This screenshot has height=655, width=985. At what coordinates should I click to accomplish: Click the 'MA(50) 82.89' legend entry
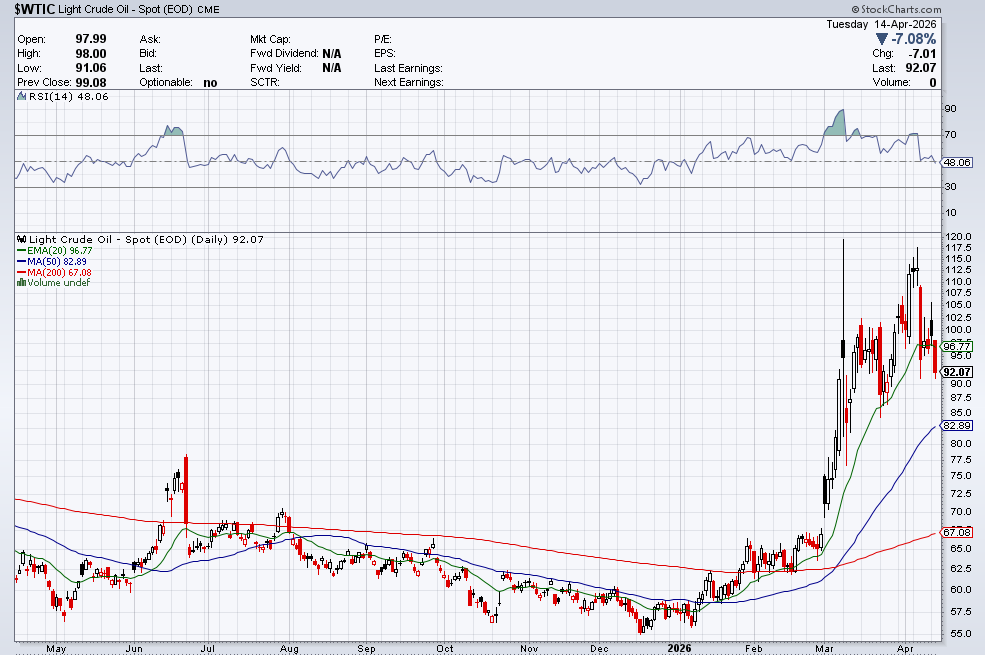tap(57, 261)
